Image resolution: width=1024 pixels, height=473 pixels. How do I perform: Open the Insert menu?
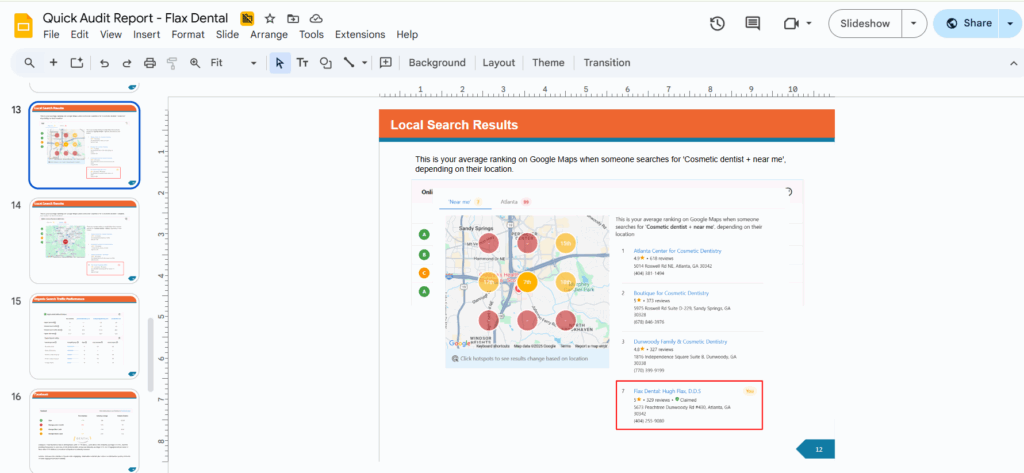click(x=146, y=34)
